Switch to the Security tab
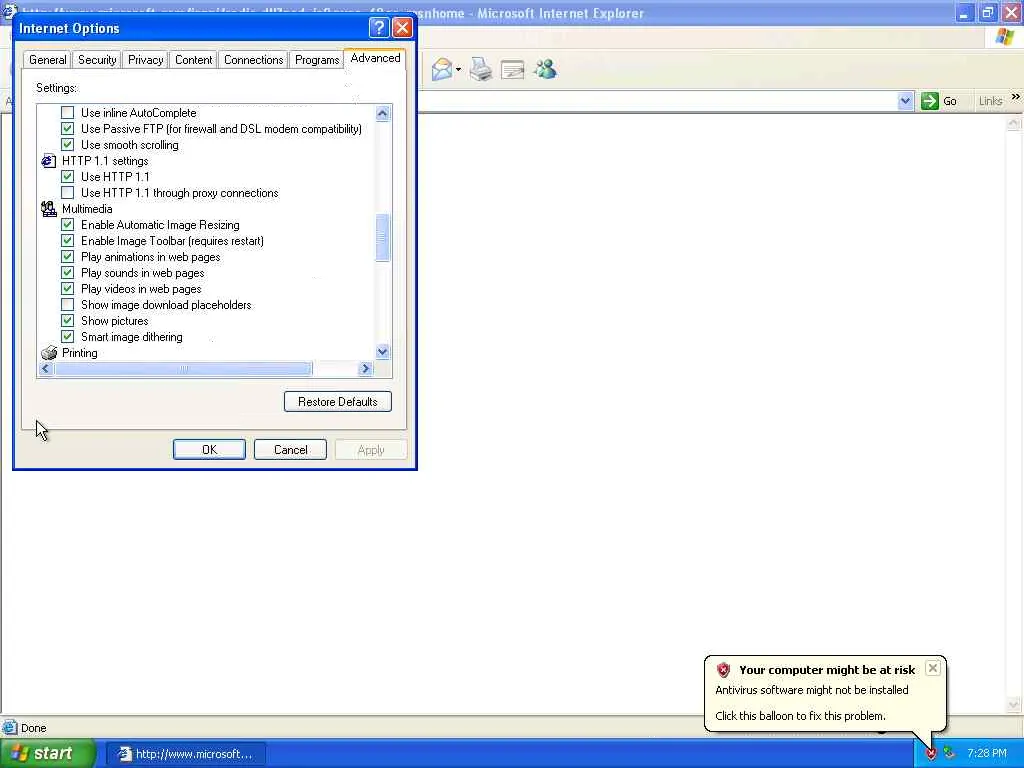 [97, 59]
